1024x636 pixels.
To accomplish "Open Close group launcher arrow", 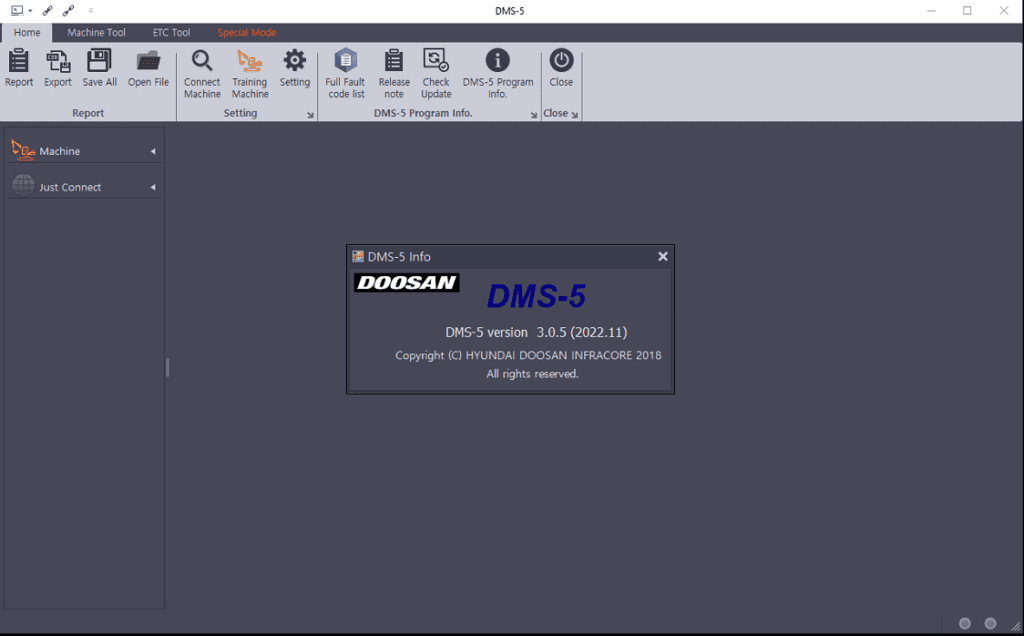I will pos(575,115).
